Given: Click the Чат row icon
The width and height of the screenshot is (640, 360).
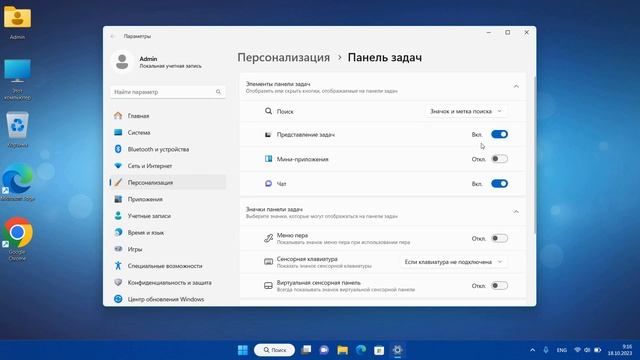Looking at the screenshot, I should pyautogui.click(x=268, y=184).
